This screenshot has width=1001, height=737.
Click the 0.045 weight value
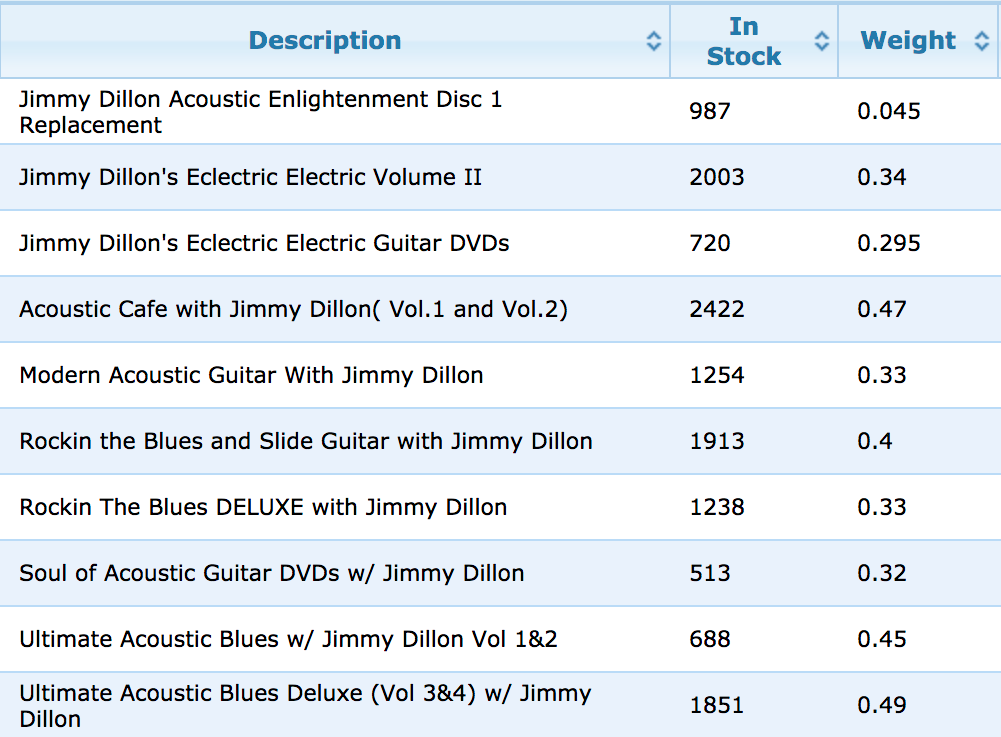point(889,111)
